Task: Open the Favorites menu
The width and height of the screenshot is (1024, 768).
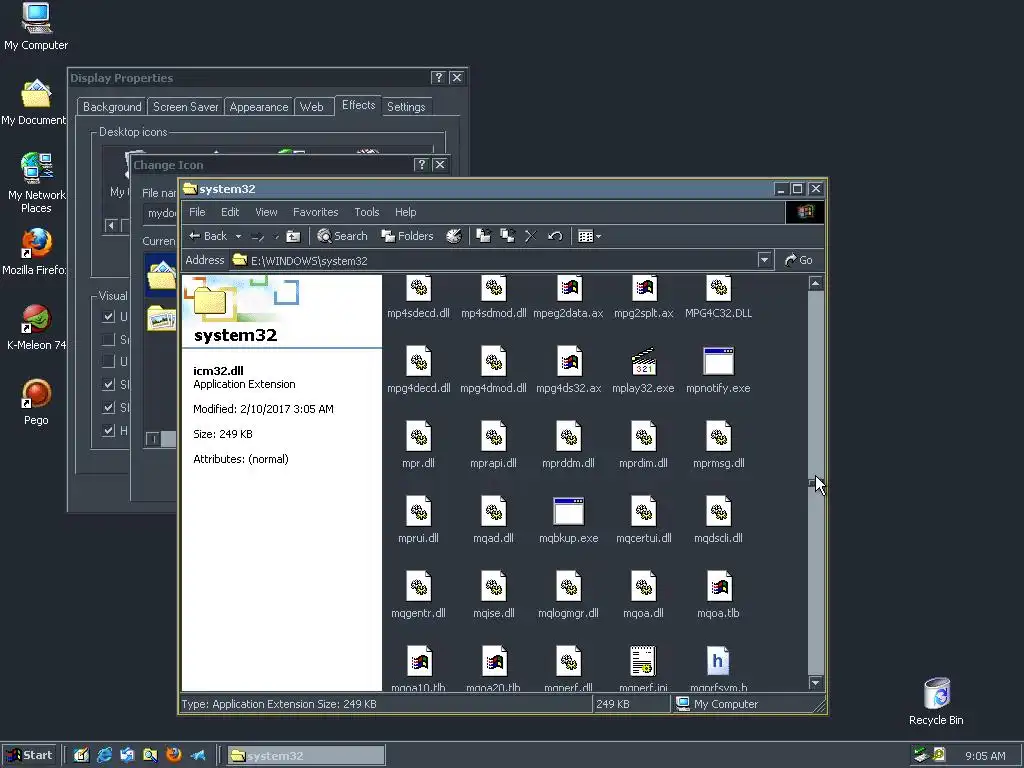Action: [x=315, y=212]
